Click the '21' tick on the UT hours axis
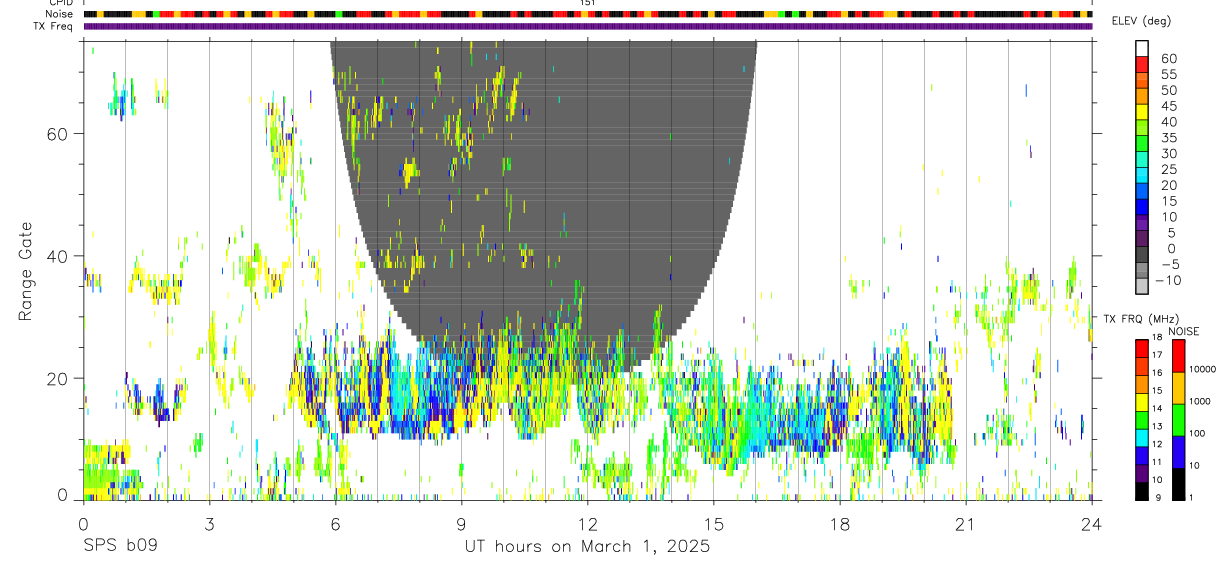 coord(966,523)
